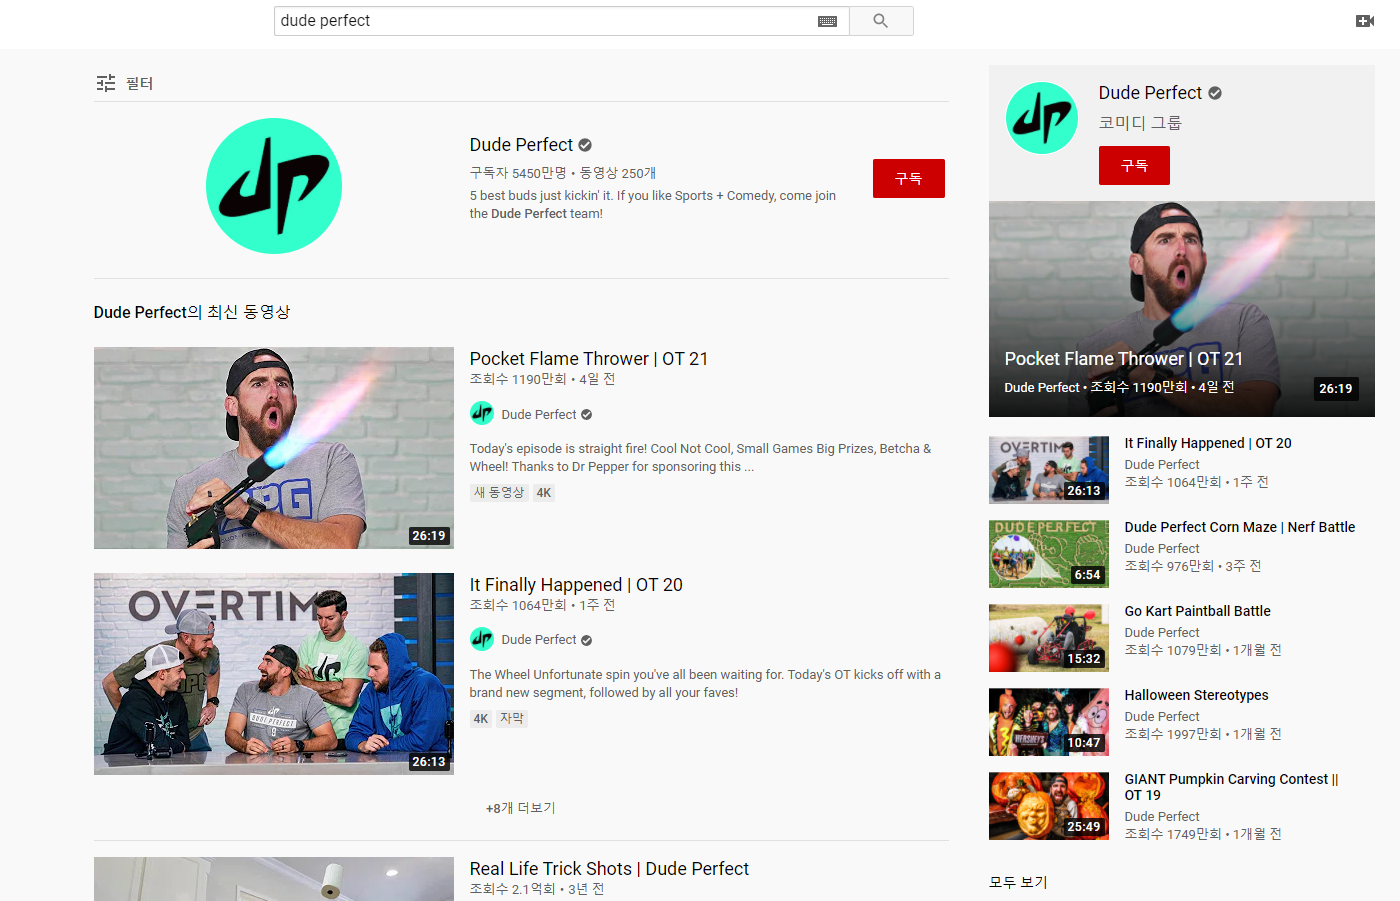The image size is (1400, 901).
Task: Click Dude Perfect name under It Finally Happened
Action: click(539, 640)
